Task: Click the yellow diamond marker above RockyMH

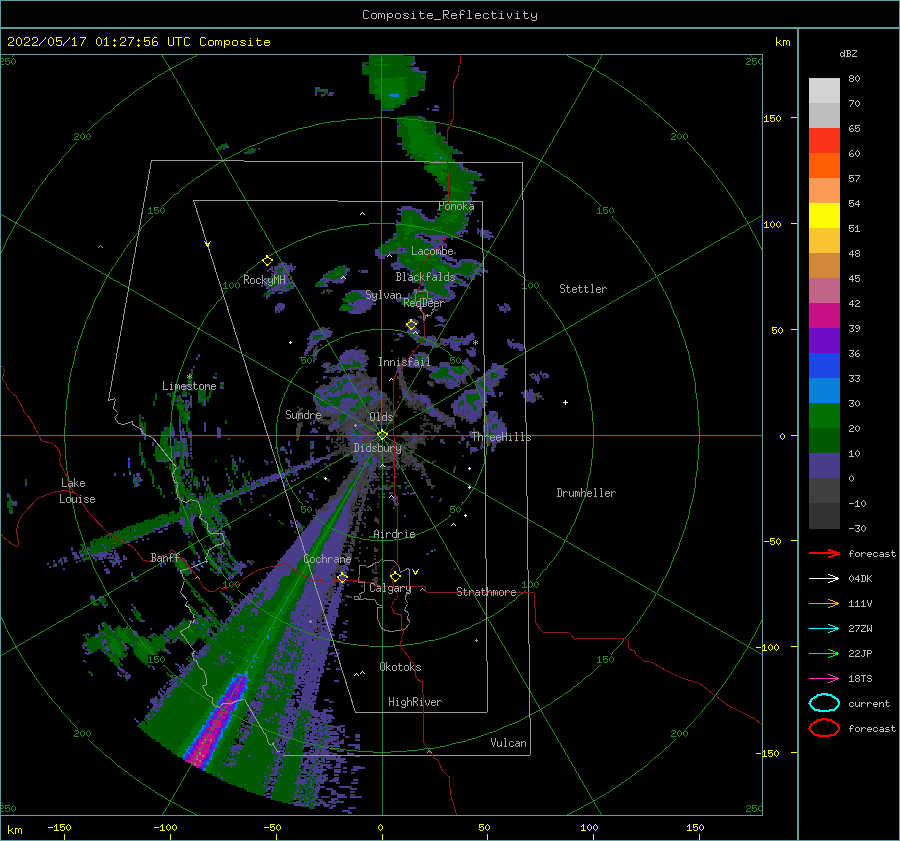Action: point(267,261)
